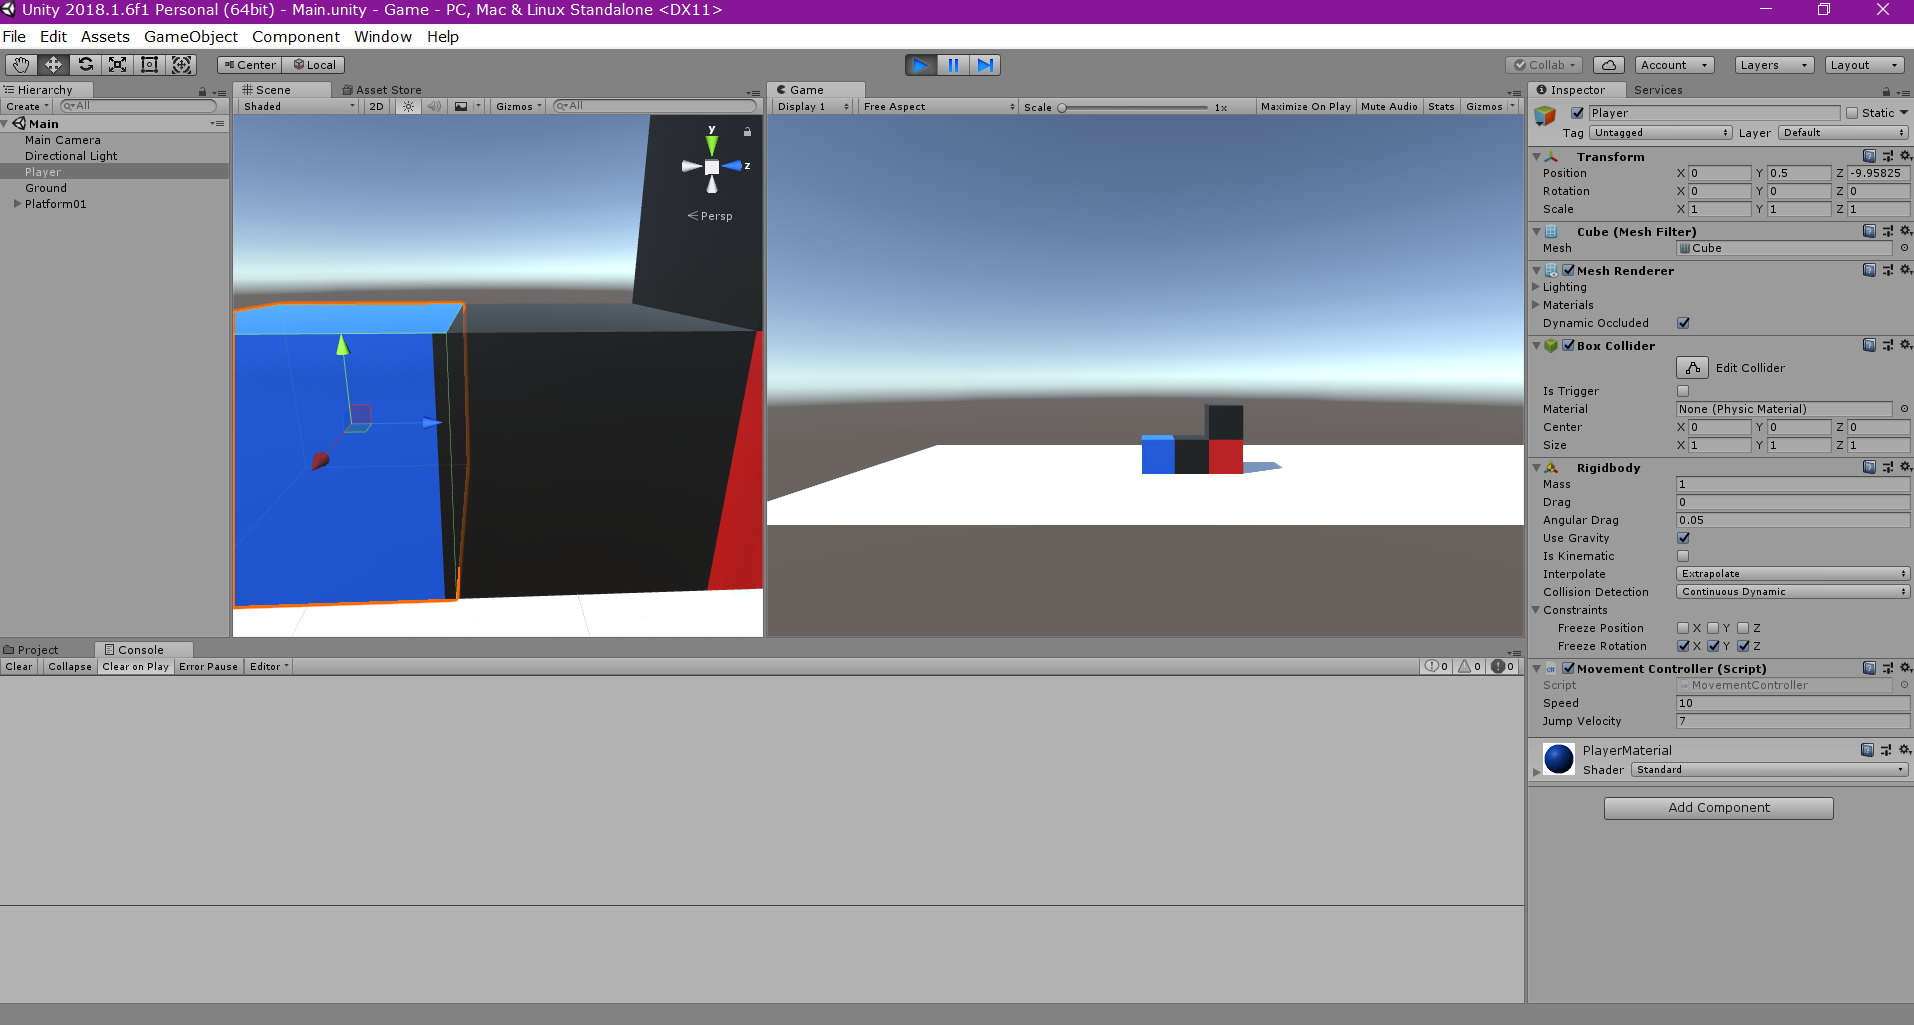This screenshot has width=1914, height=1026.
Task: Toggle Maximize On Play
Action: point(1305,107)
